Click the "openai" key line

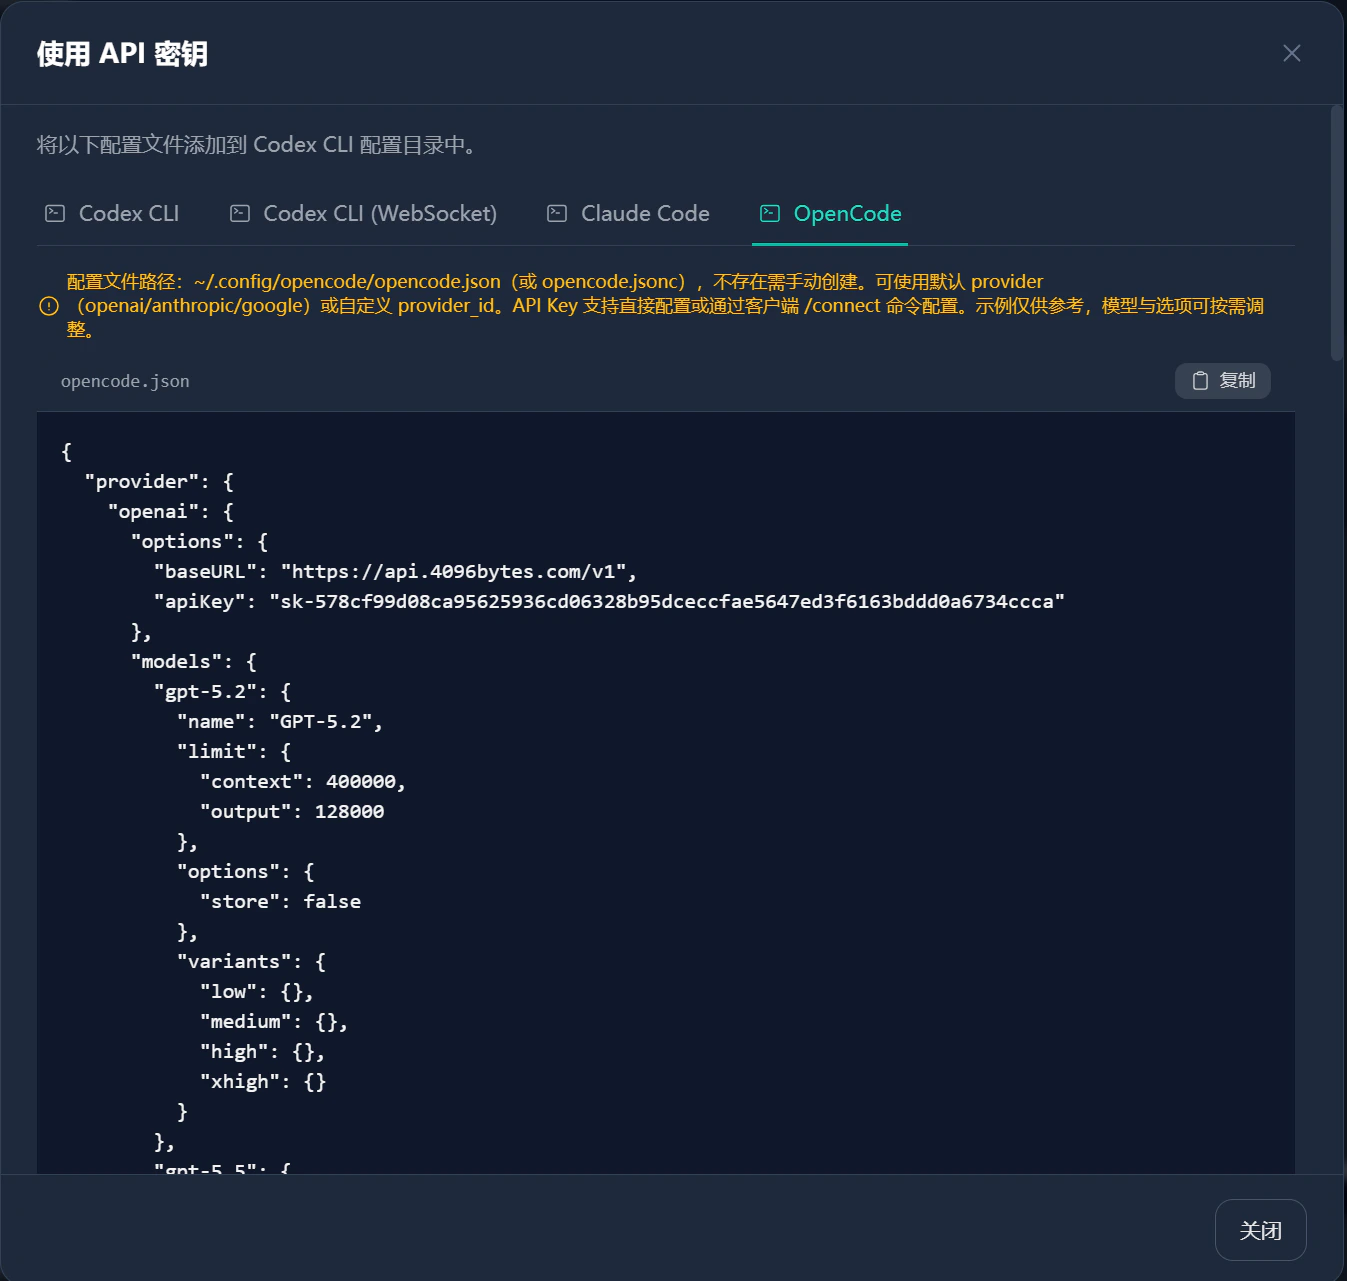(170, 512)
